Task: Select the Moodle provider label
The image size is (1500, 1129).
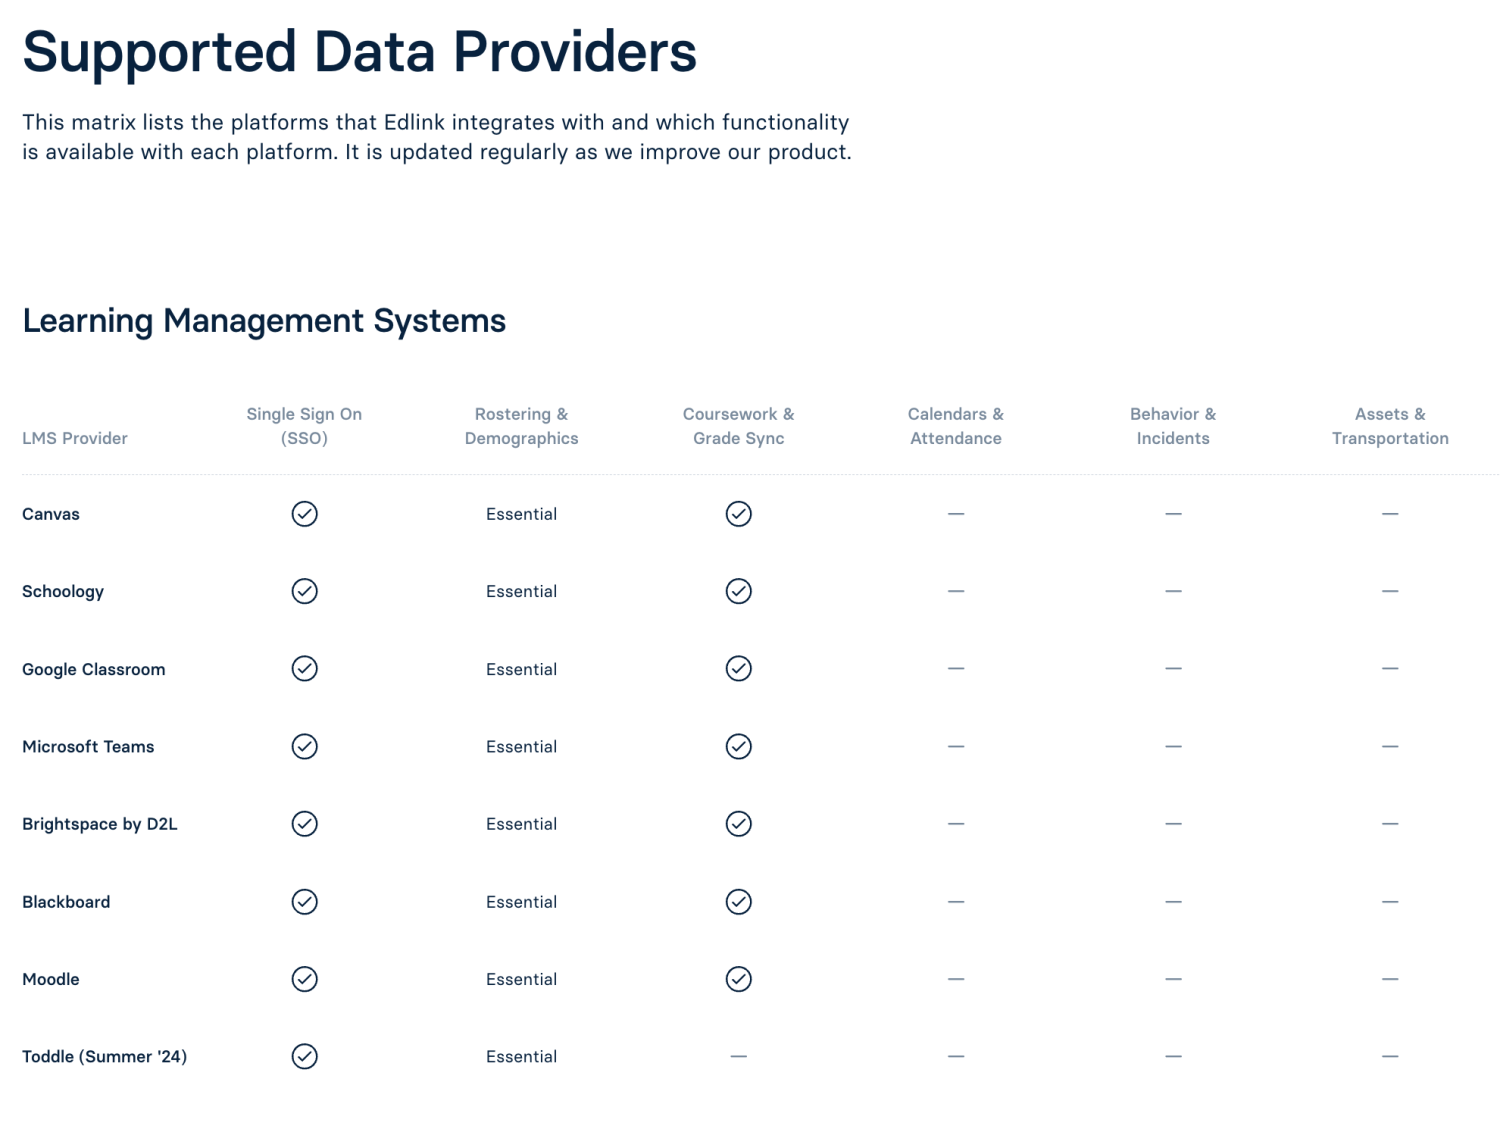Action: [x=51, y=979]
